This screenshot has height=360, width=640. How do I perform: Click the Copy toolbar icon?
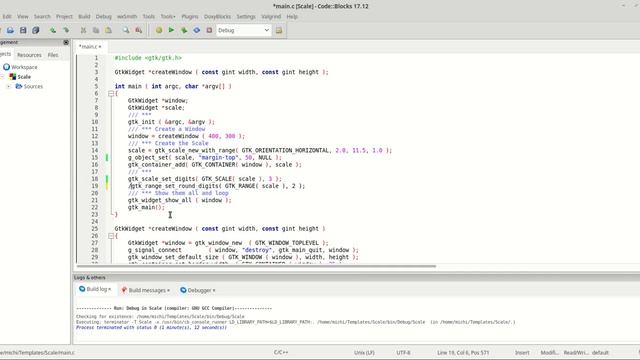[x=96, y=30]
